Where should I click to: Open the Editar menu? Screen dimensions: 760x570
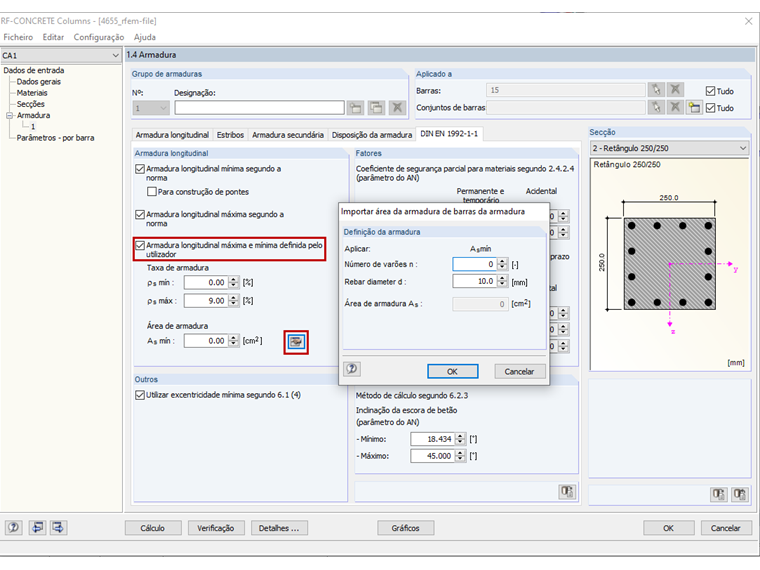[53, 37]
